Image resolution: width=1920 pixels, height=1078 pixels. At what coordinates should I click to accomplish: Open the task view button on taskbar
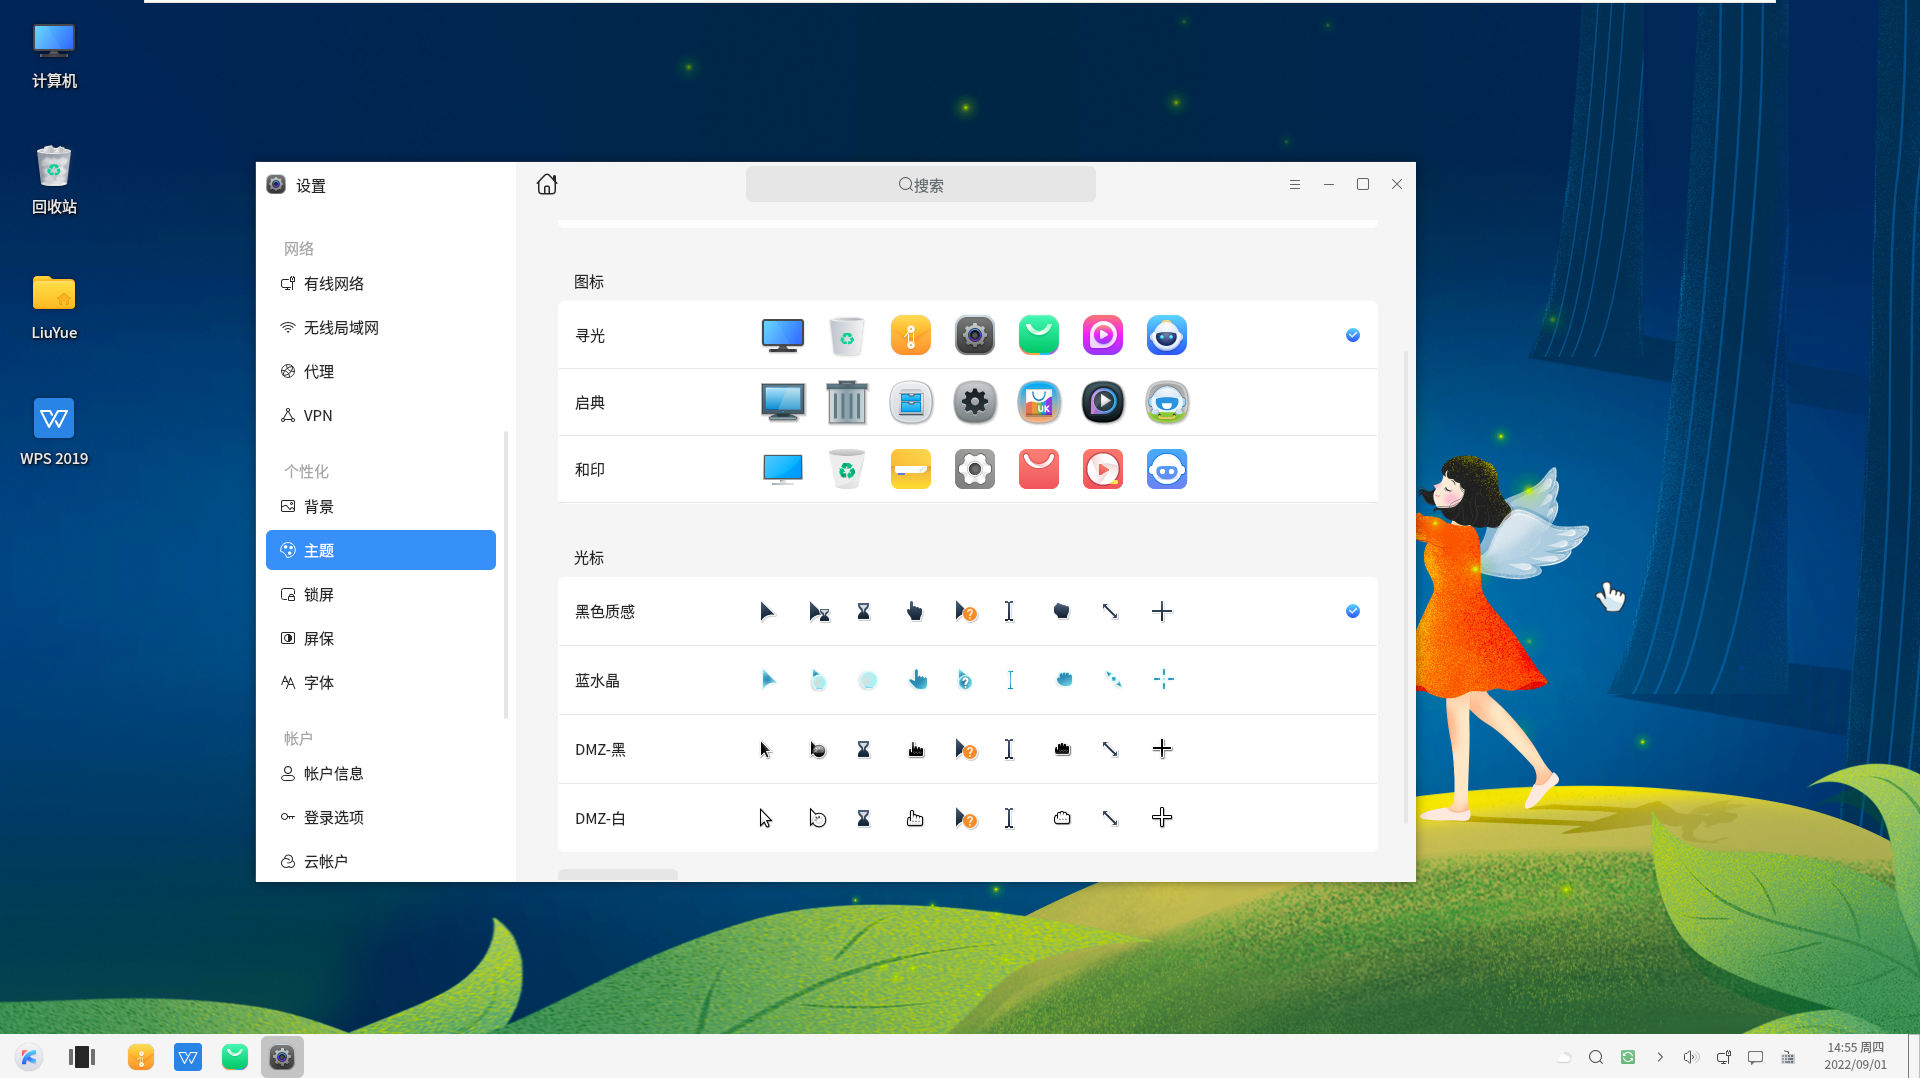82,1057
